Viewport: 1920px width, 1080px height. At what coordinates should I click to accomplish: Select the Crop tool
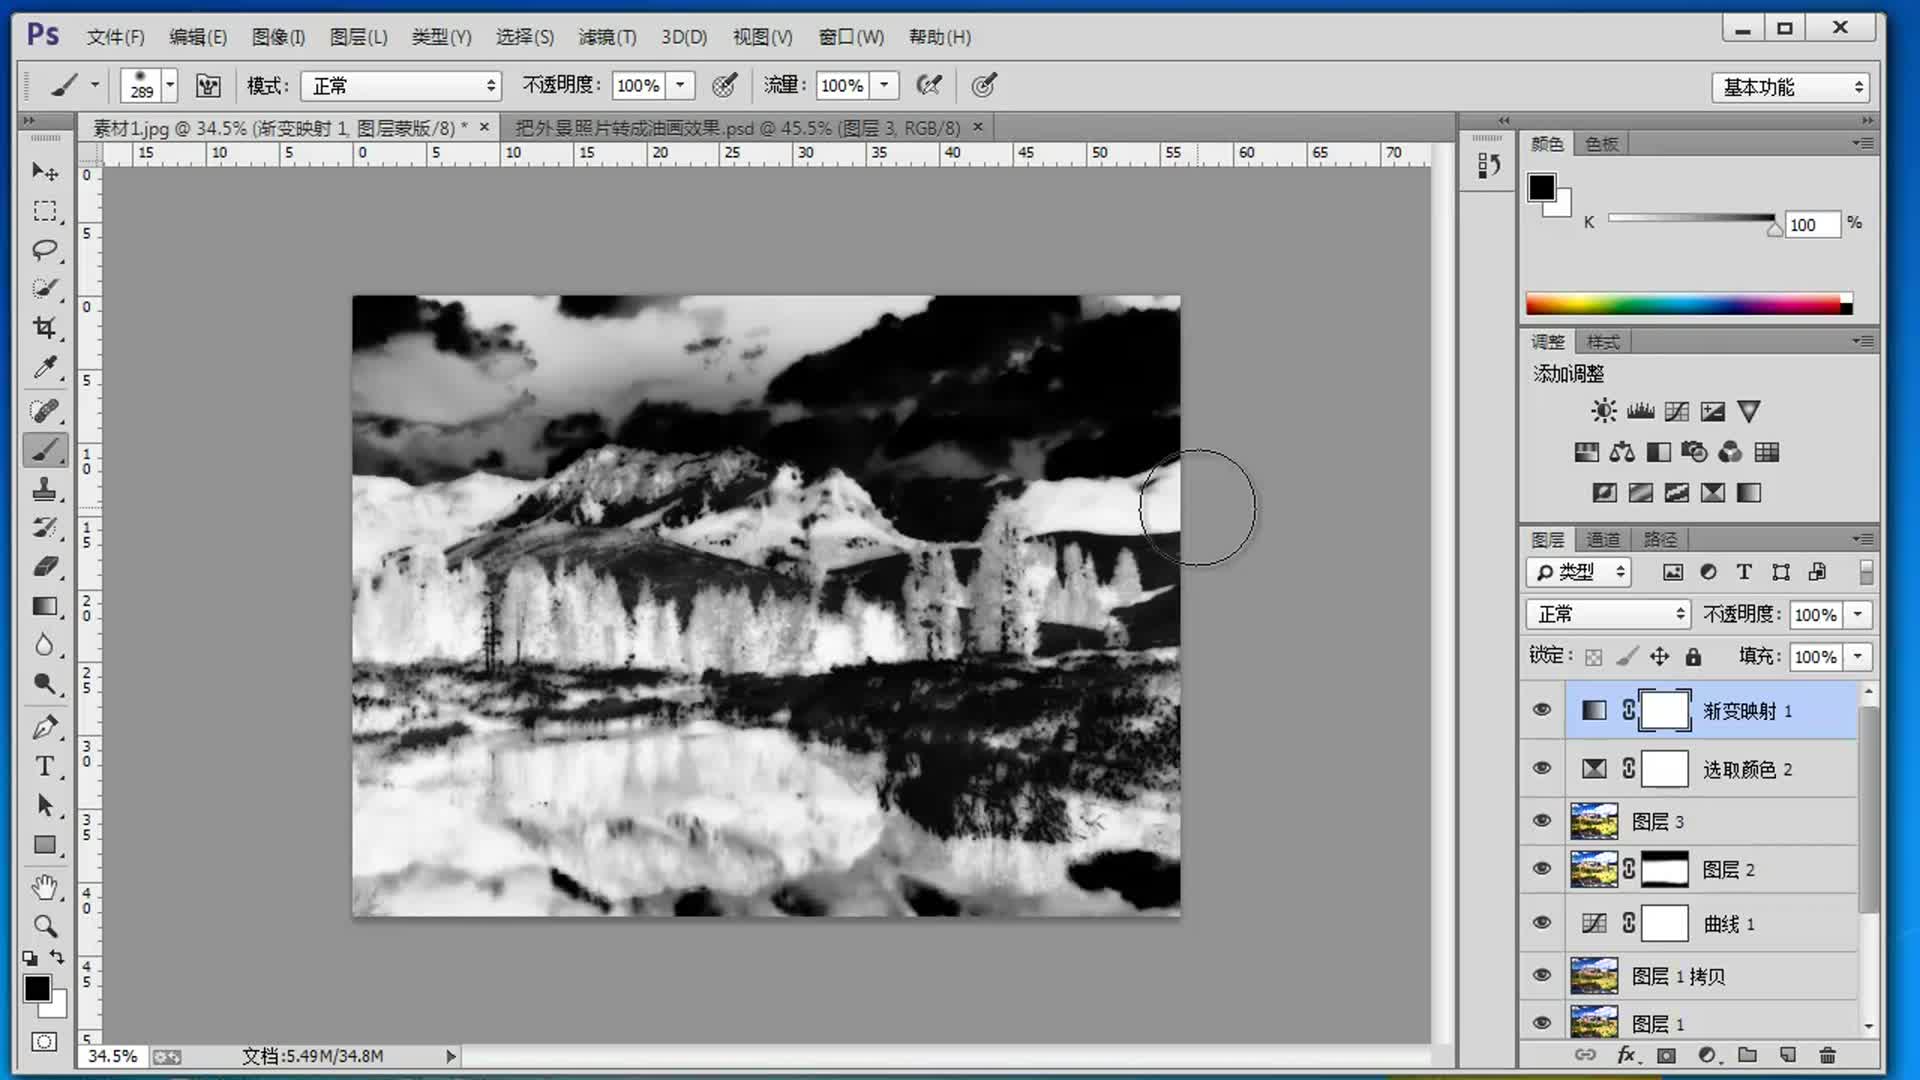[44, 328]
